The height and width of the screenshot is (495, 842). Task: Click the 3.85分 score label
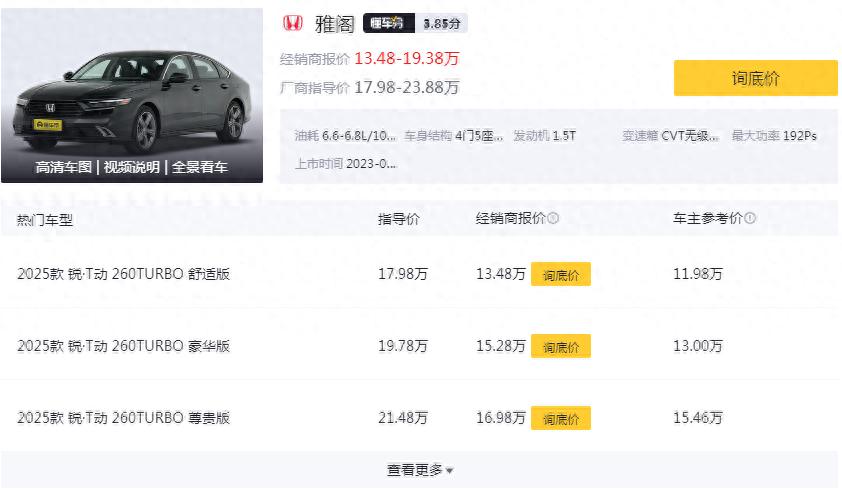pos(440,23)
